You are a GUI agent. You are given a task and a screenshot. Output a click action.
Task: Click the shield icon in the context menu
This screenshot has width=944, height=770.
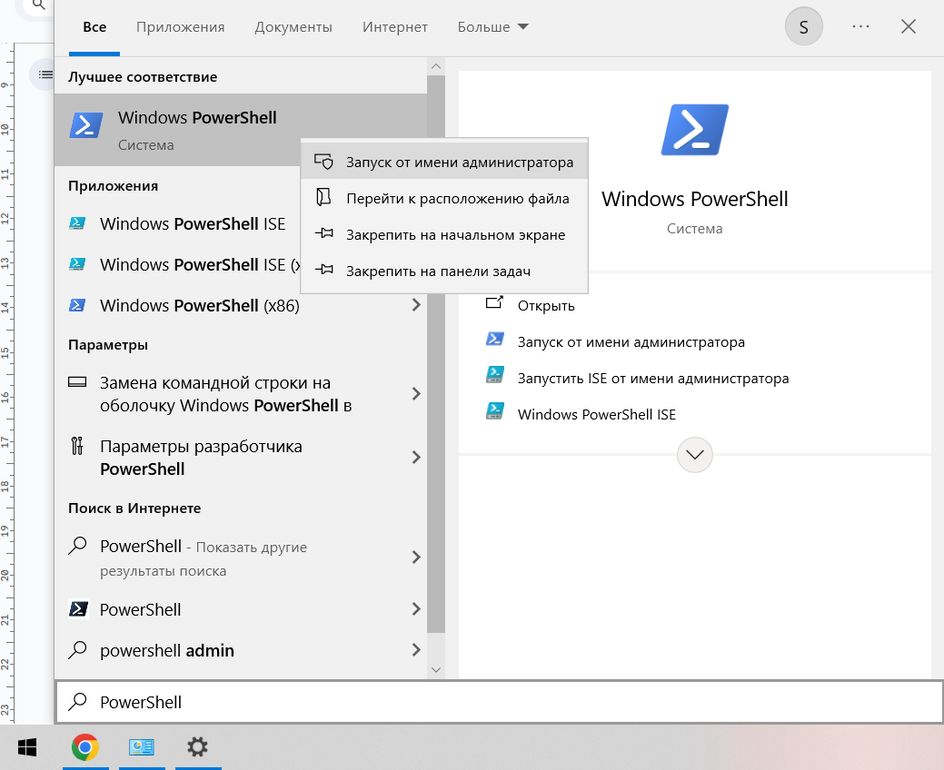pyautogui.click(x=324, y=161)
